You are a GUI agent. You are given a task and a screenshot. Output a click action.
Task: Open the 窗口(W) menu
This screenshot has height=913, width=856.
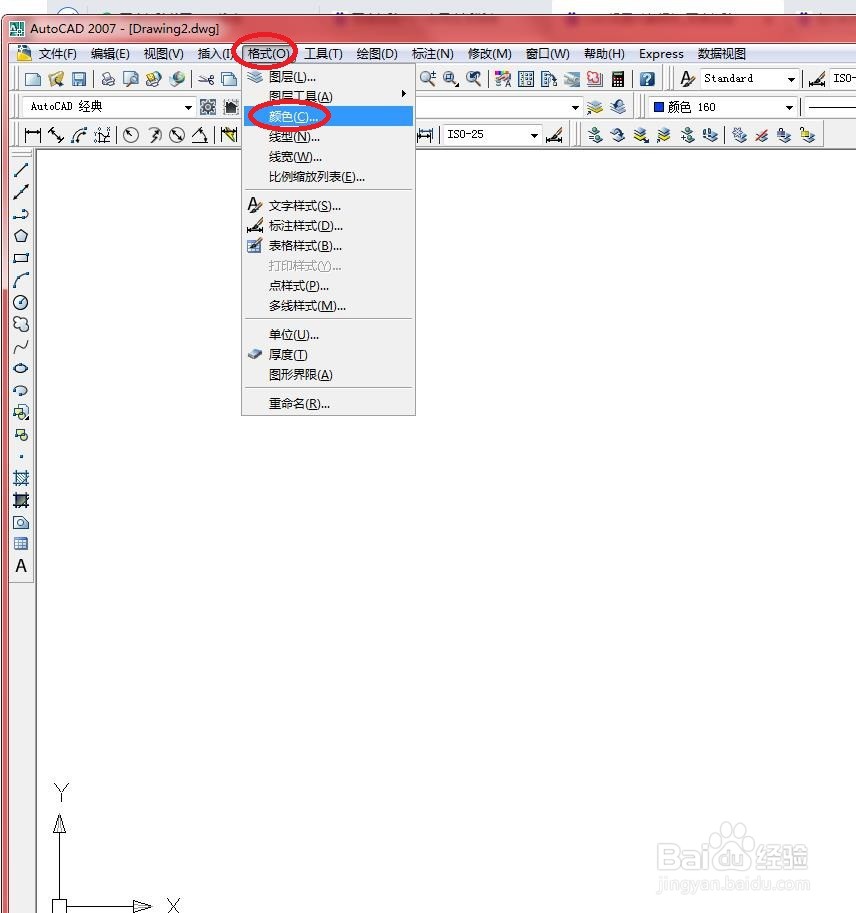tap(547, 54)
